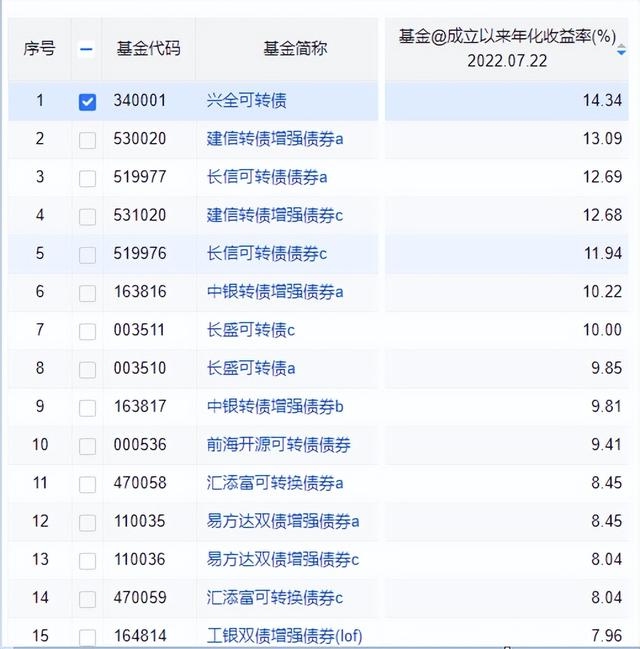The width and height of the screenshot is (640, 649).
Task: Check the checkbox for fund 519976
Action: (x=87, y=255)
